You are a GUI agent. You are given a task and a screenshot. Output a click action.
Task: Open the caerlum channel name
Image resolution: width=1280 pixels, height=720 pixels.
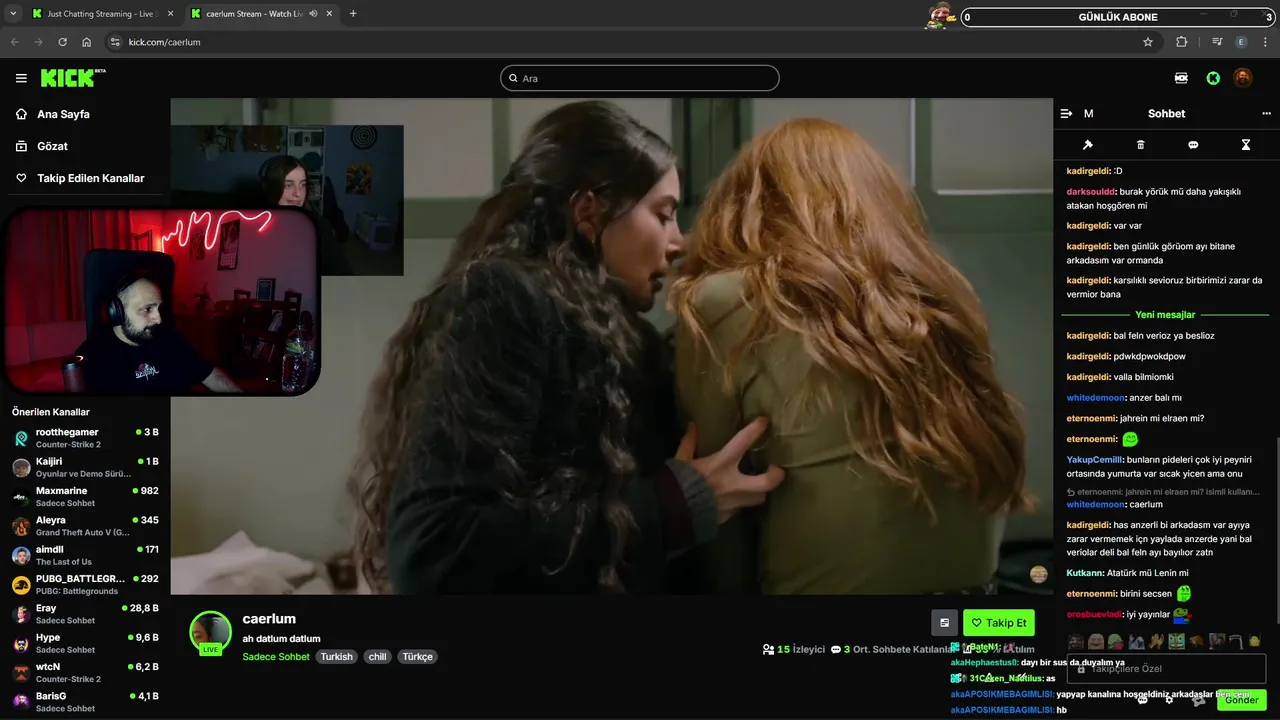click(x=269, y=619)
